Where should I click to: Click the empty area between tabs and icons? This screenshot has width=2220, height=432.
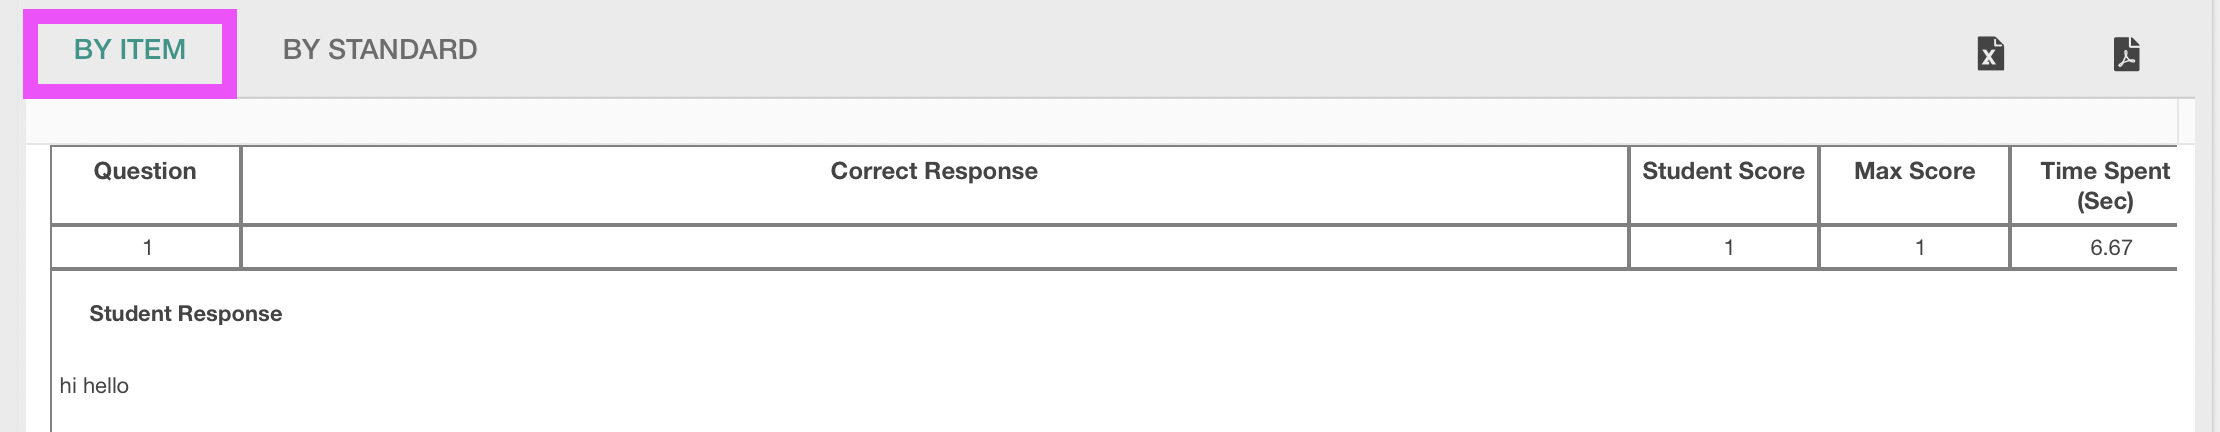pyautogui.click(x=1220, y=50)
